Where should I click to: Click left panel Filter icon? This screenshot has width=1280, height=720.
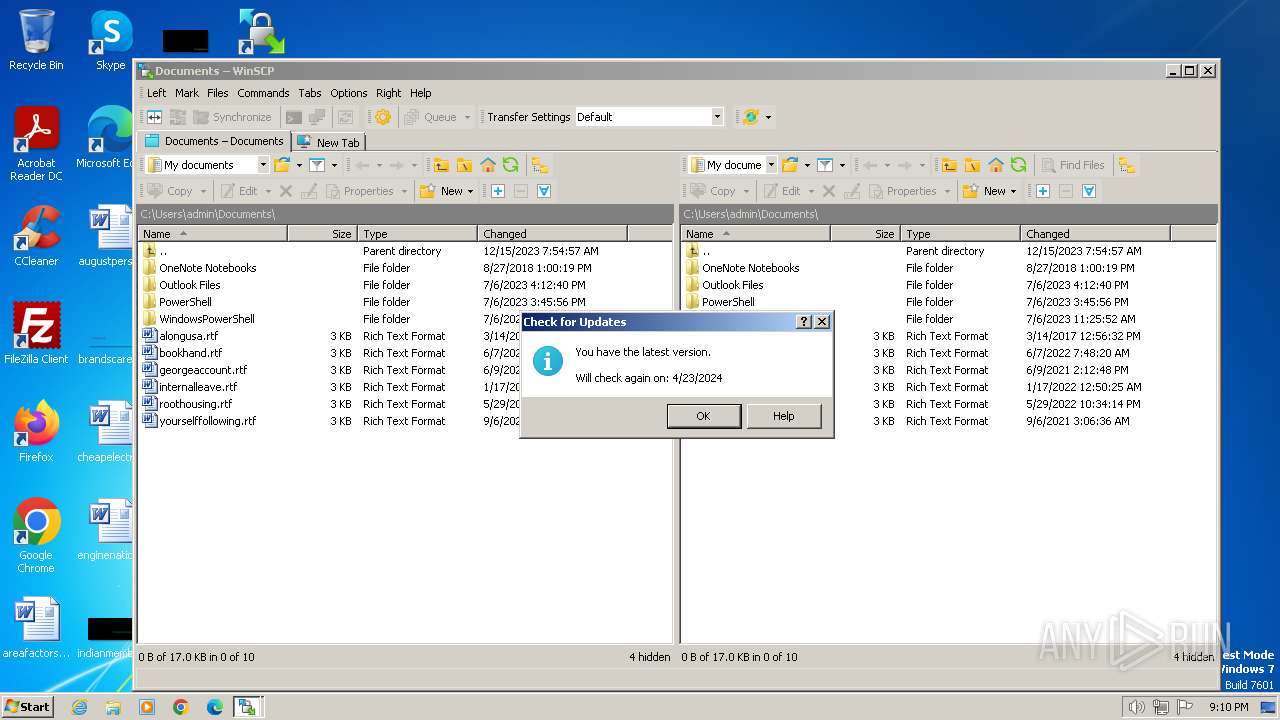(x=317, y=165)
